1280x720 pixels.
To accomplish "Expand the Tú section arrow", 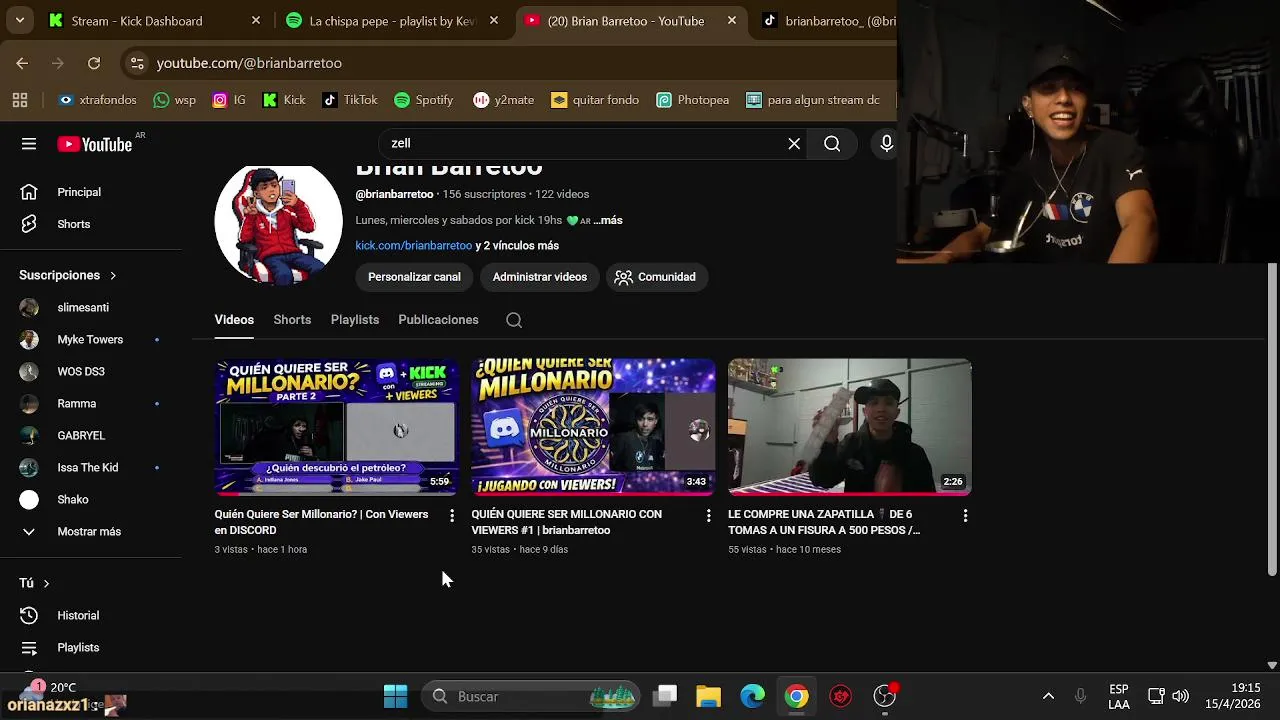I will click(46, 583).
